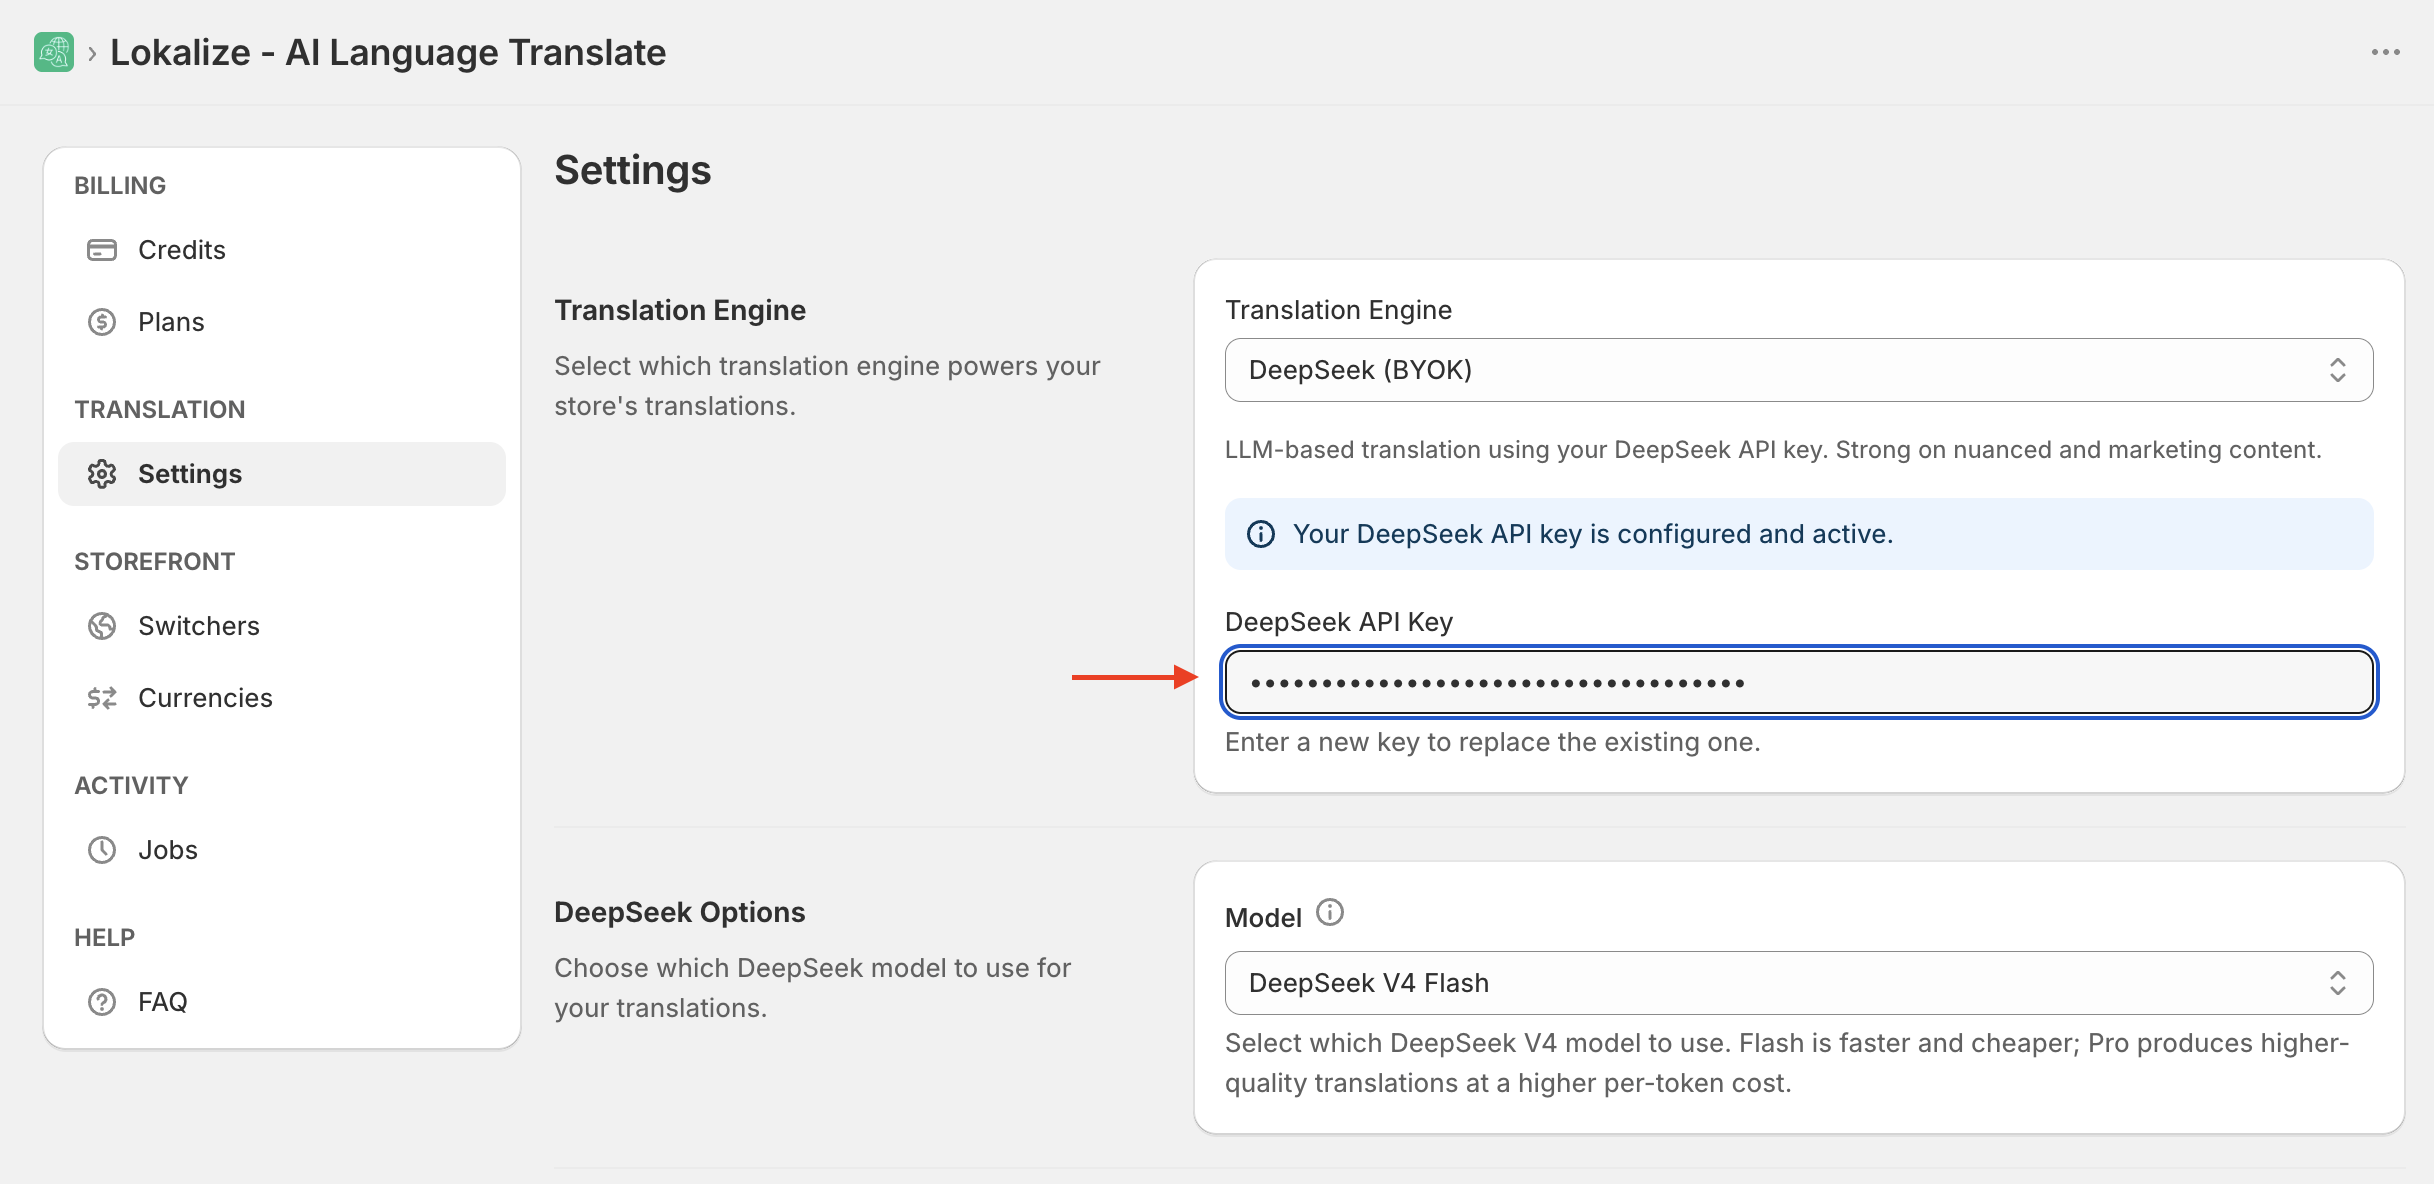Click the Translation Engine field label

(1338, 310)
